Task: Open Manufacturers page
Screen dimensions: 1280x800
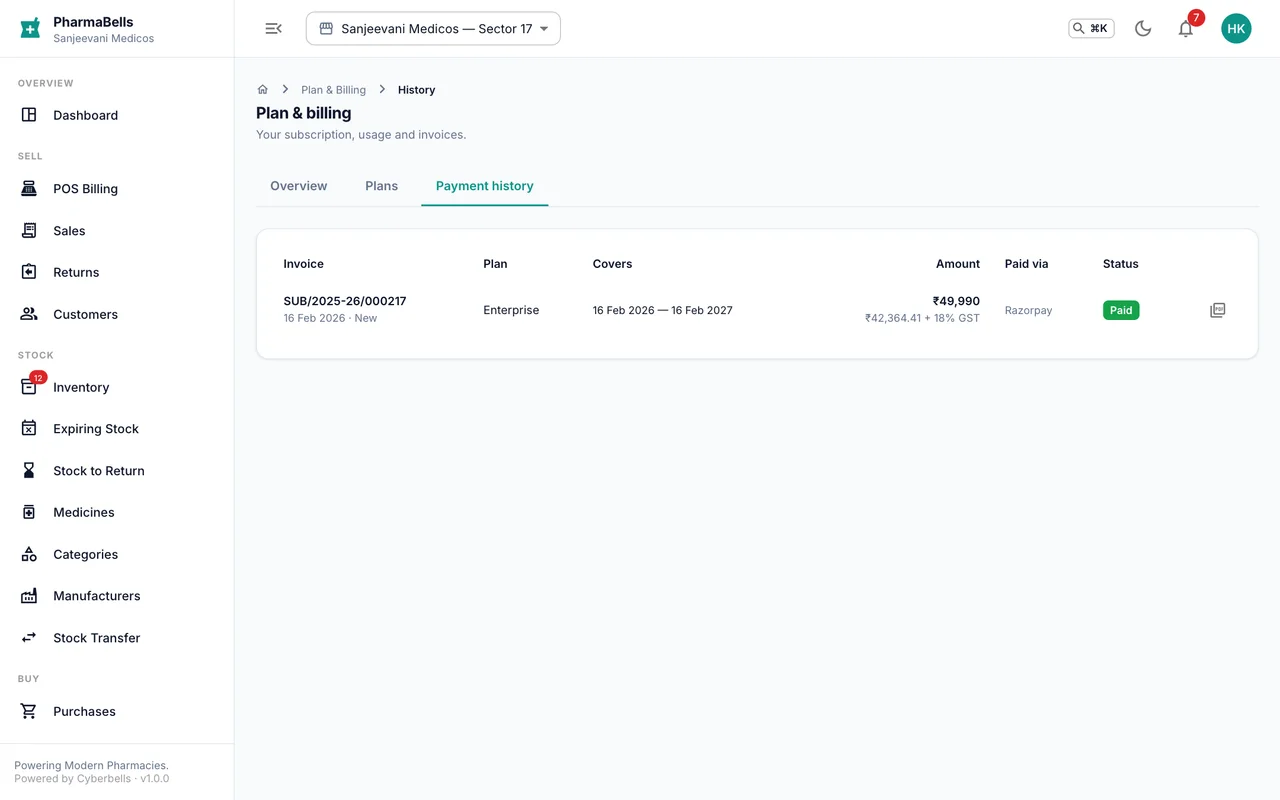Action: (117, 596)
